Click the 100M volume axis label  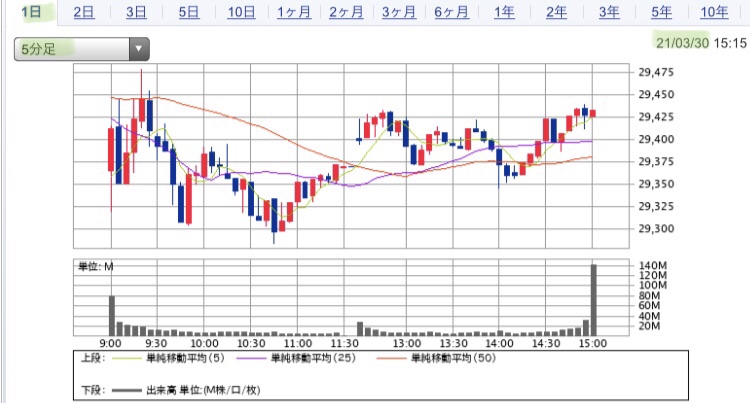[652, 285]
